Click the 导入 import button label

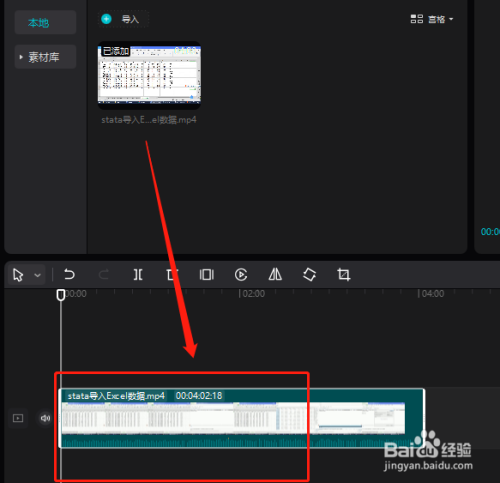[x=130, y=19]
